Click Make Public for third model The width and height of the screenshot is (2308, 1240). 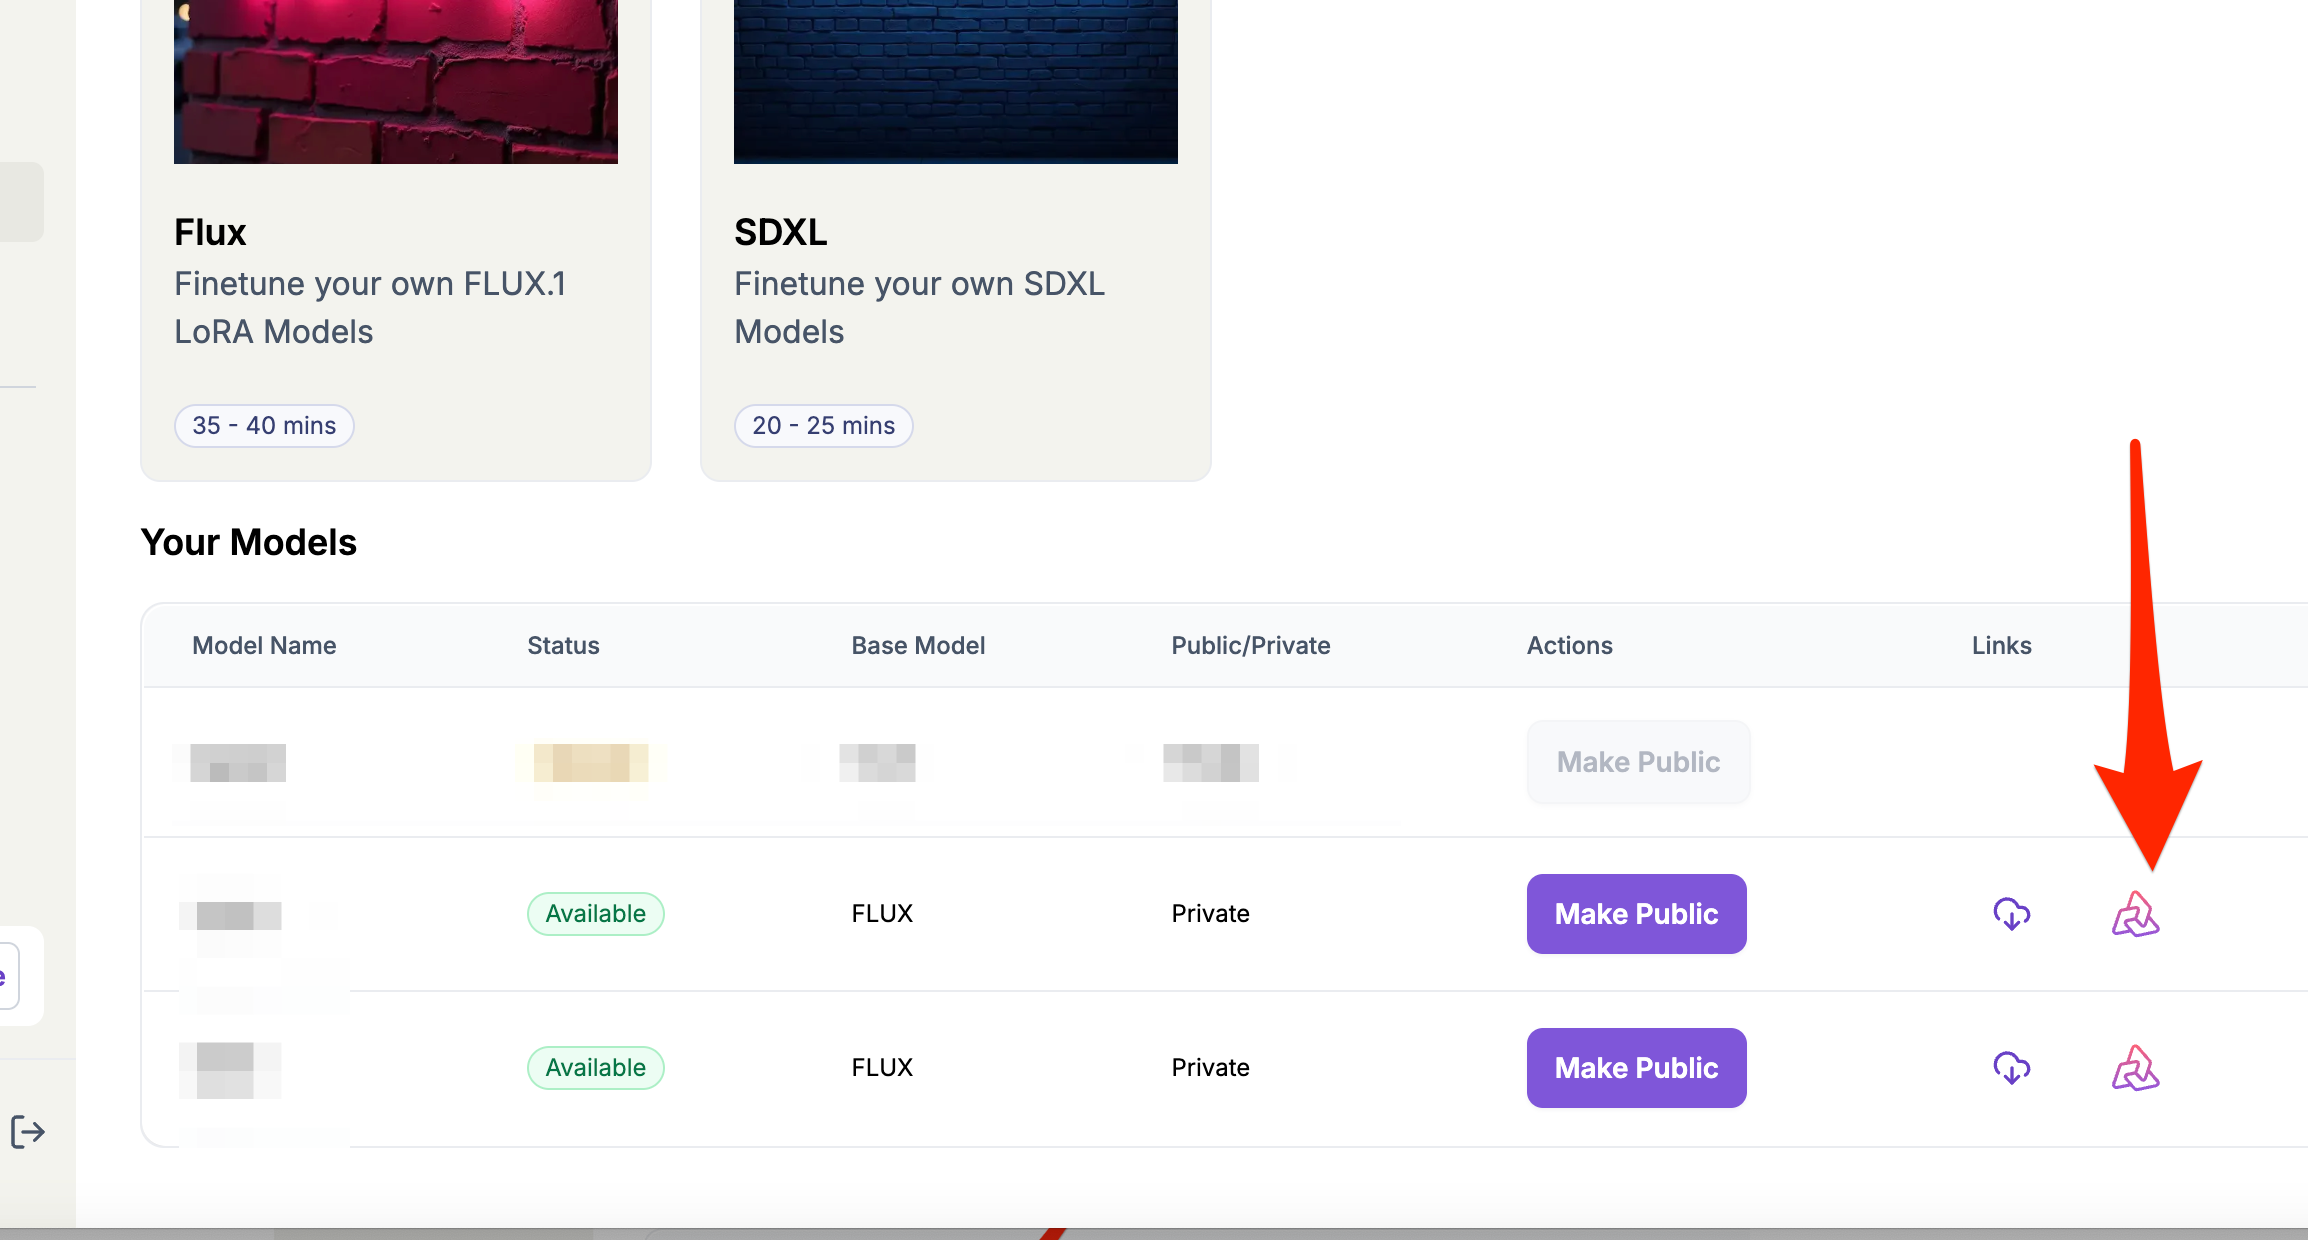[x=1636, y=1068]
